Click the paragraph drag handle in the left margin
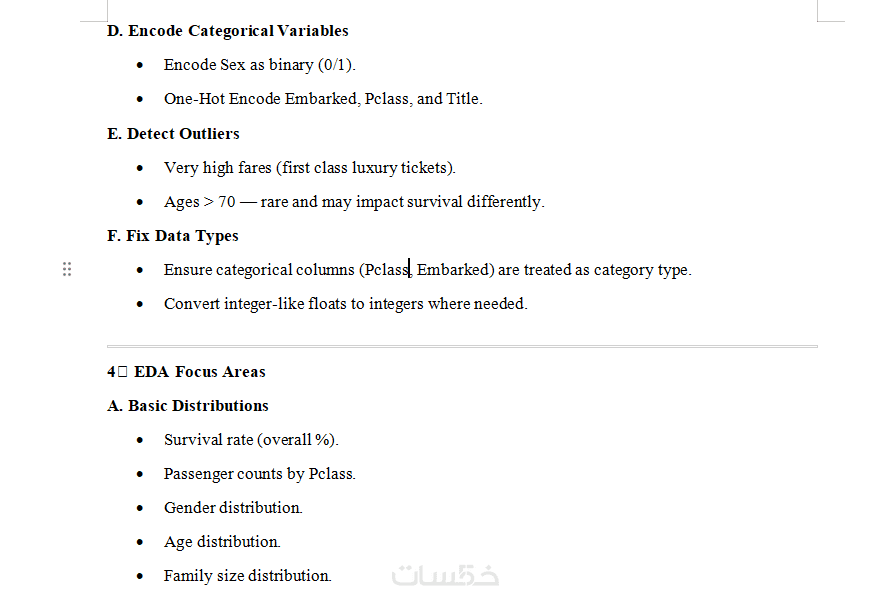Viewport: 891px width, 598px height. (67, 269)
